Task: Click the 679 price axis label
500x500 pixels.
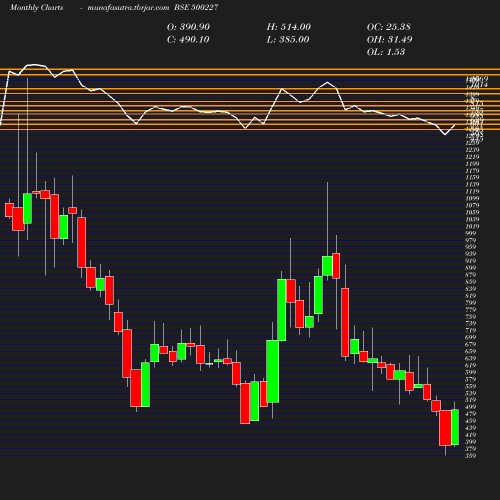Action: pyautogui.click(x=471, y=344)
